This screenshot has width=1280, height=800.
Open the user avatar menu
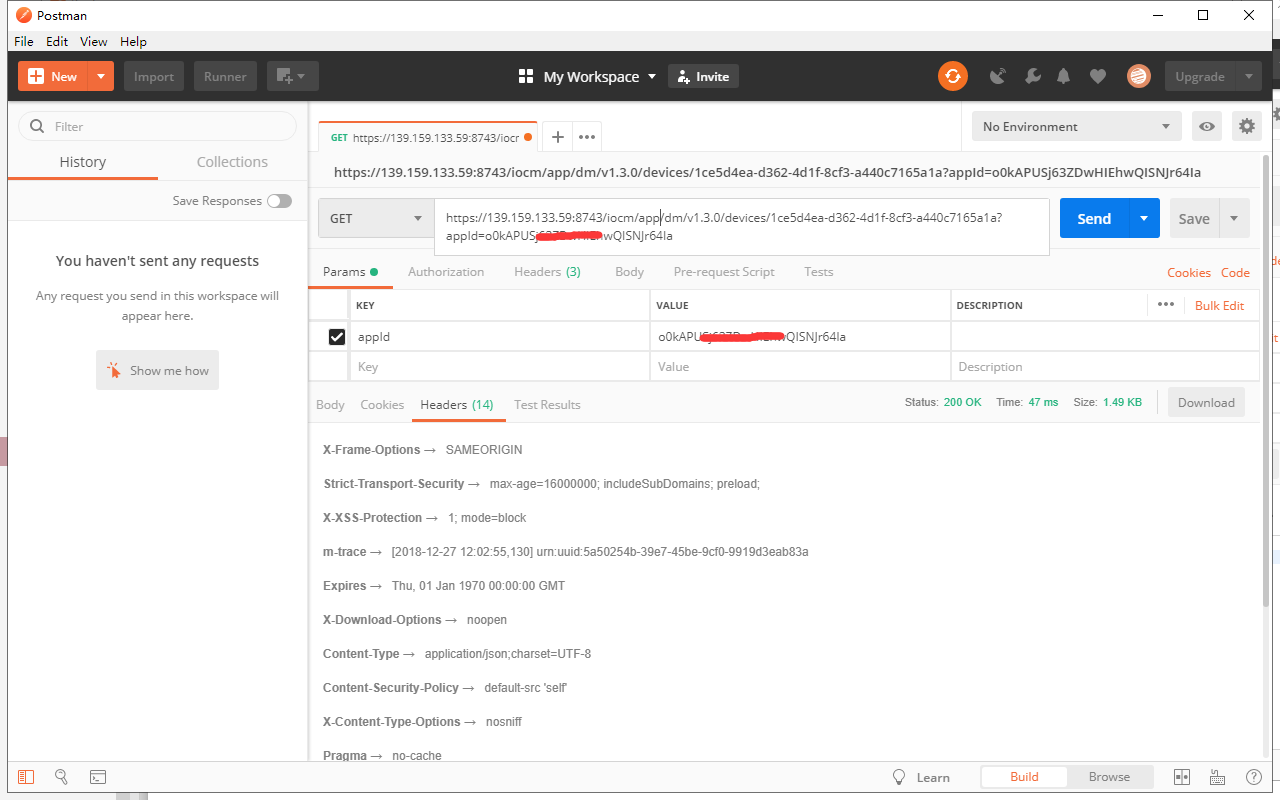[x=1138, y=76]
